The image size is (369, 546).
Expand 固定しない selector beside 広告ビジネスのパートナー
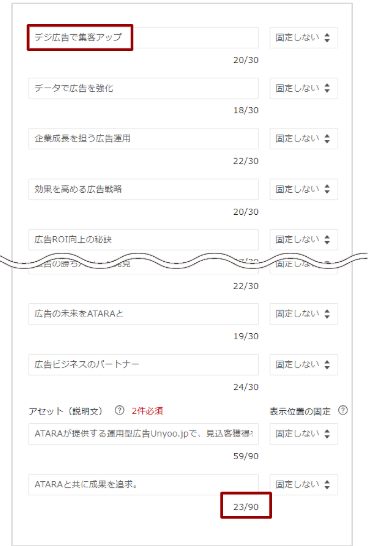[x=304, y=365]
